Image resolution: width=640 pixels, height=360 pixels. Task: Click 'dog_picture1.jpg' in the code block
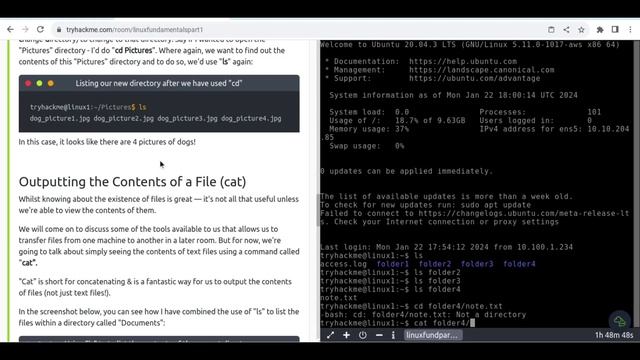60,118
